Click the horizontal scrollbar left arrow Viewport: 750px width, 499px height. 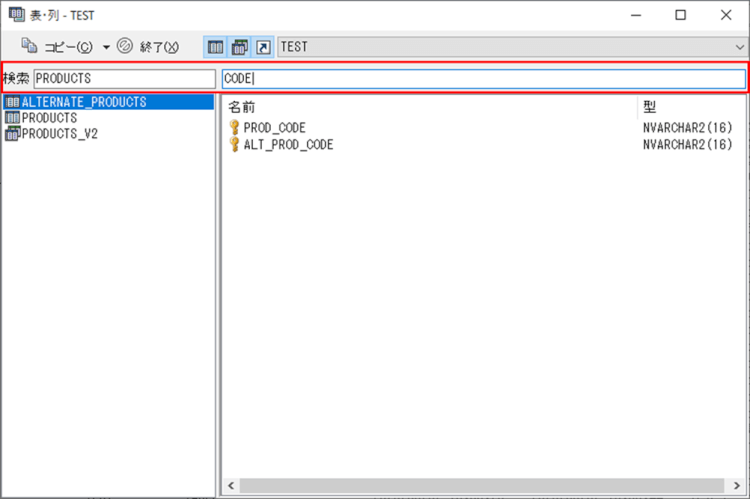click(231, 486)
